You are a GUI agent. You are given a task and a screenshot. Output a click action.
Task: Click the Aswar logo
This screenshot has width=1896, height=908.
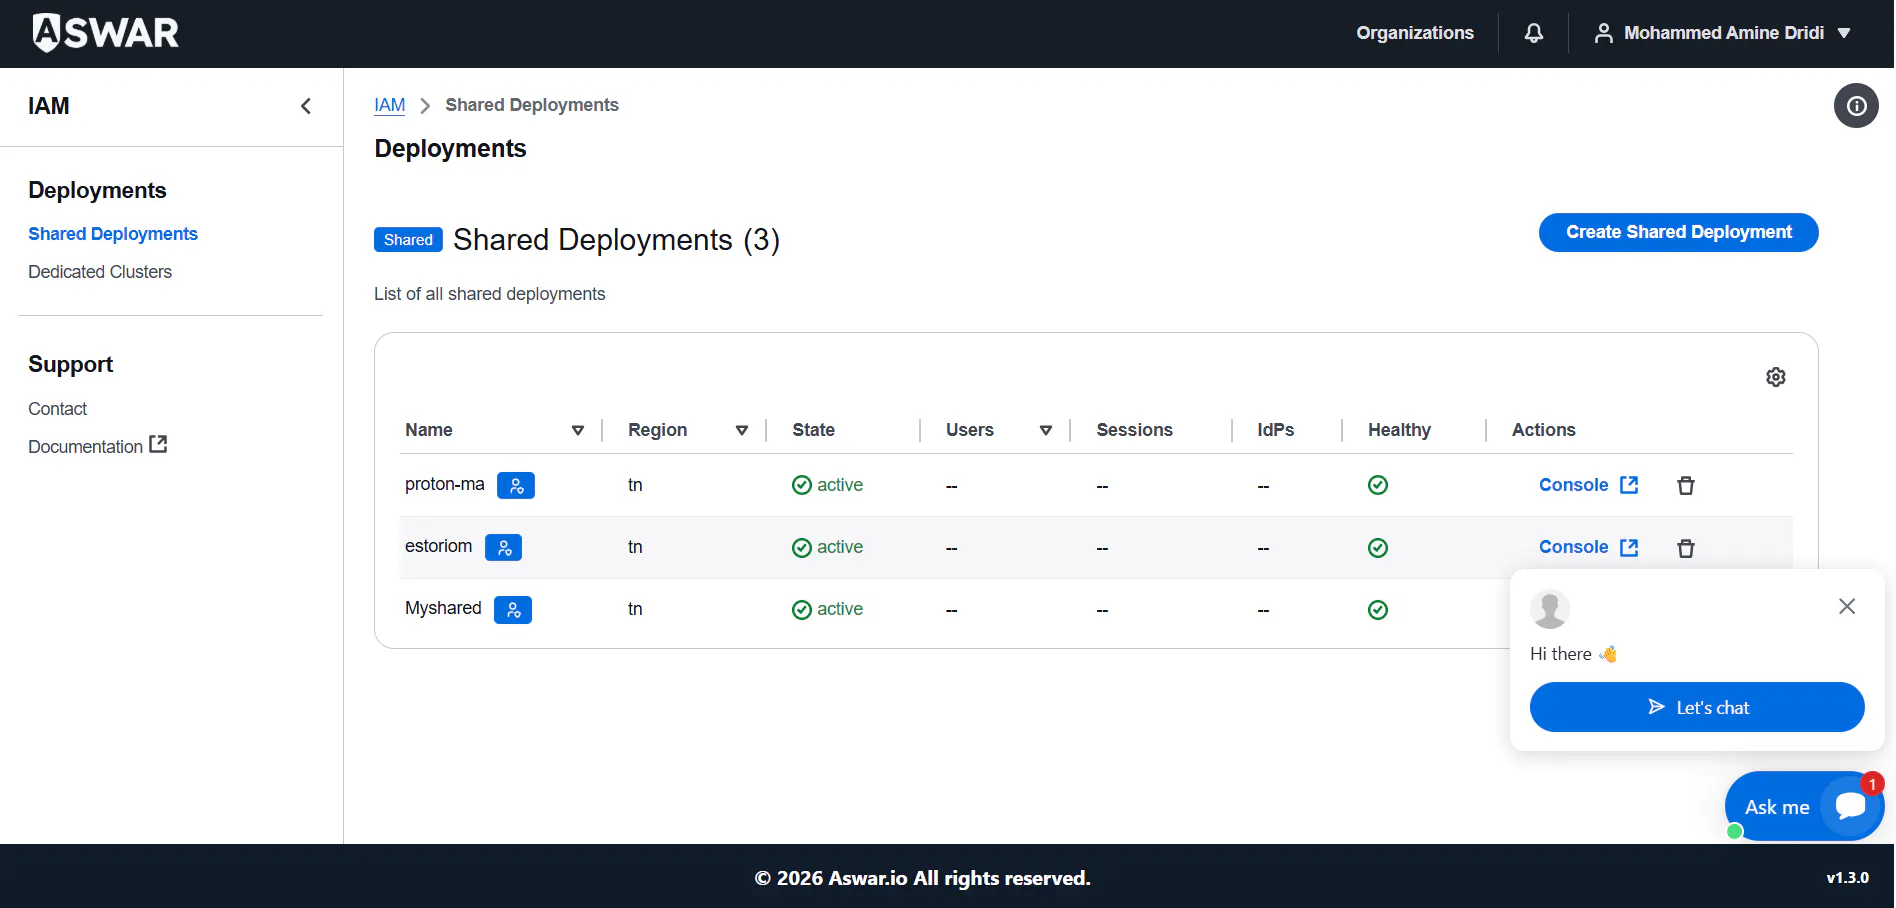coord(105,33)
